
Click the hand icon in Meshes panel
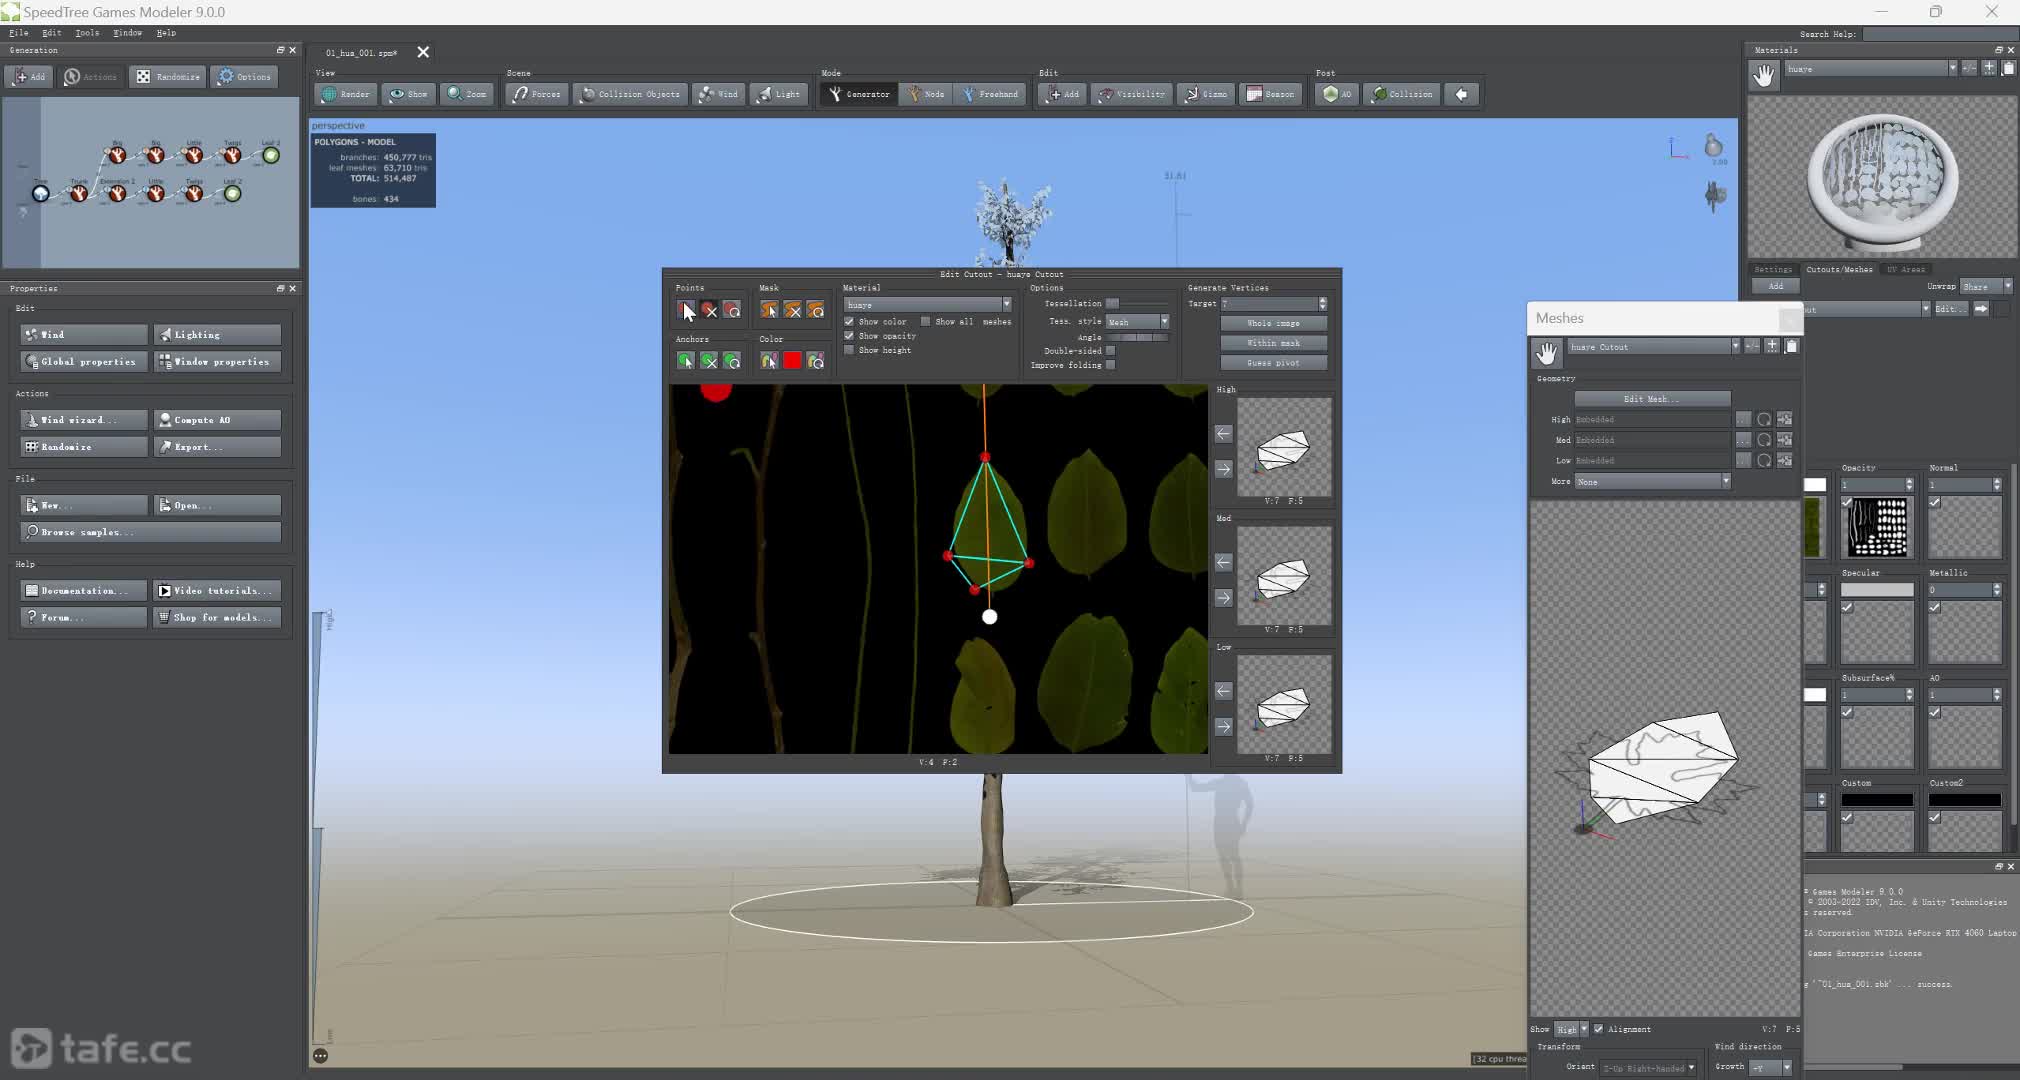coord(1547,352)
